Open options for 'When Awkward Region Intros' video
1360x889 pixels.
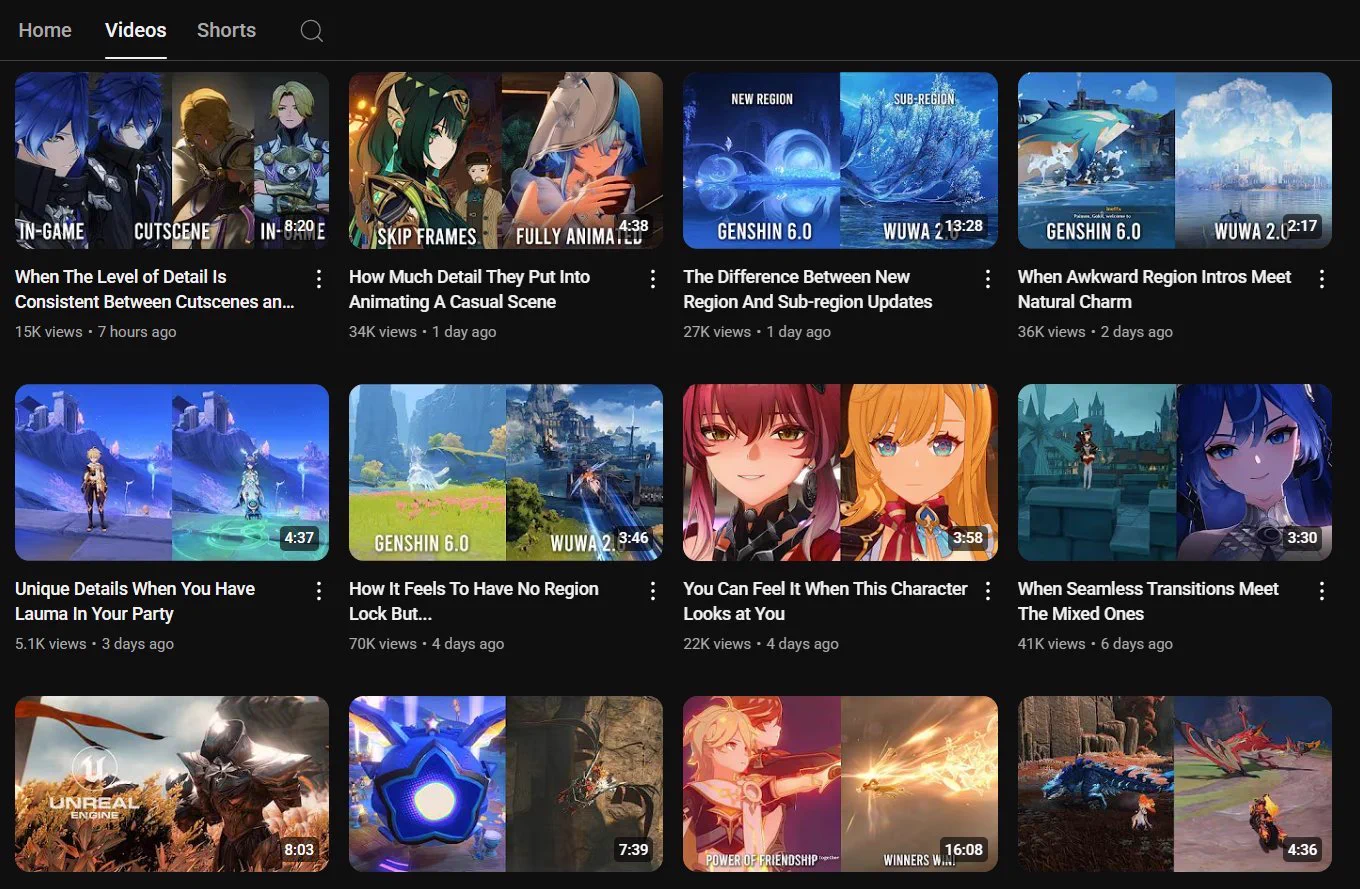[1322, 278]
